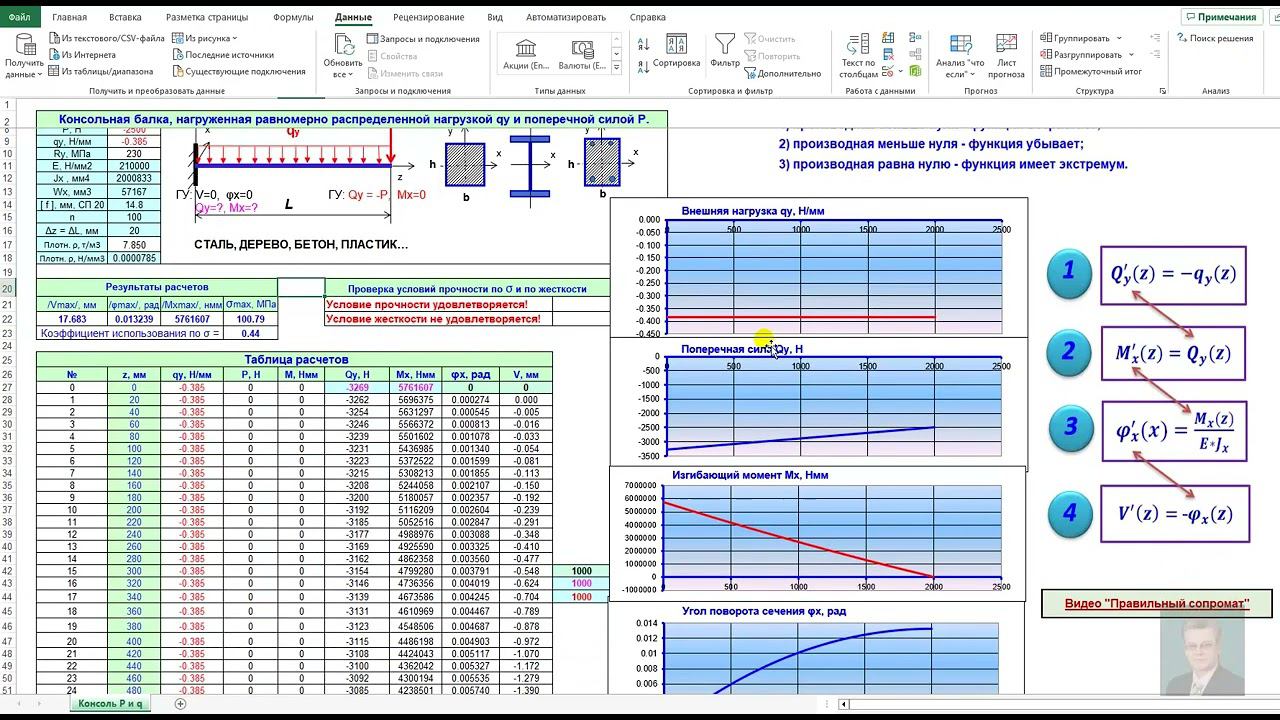1280x720 pixels.
Task: Open the Вставка ribbon tab
Action: (x=125, y=17)
